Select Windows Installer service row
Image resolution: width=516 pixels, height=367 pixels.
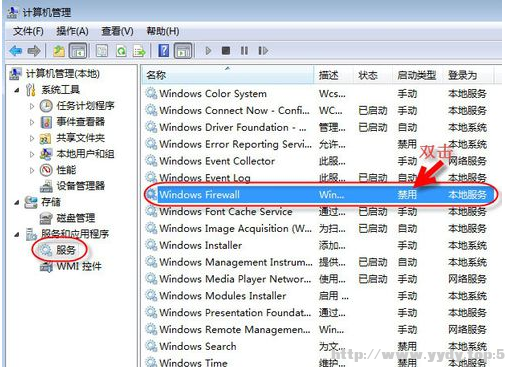tap(319, 245)
